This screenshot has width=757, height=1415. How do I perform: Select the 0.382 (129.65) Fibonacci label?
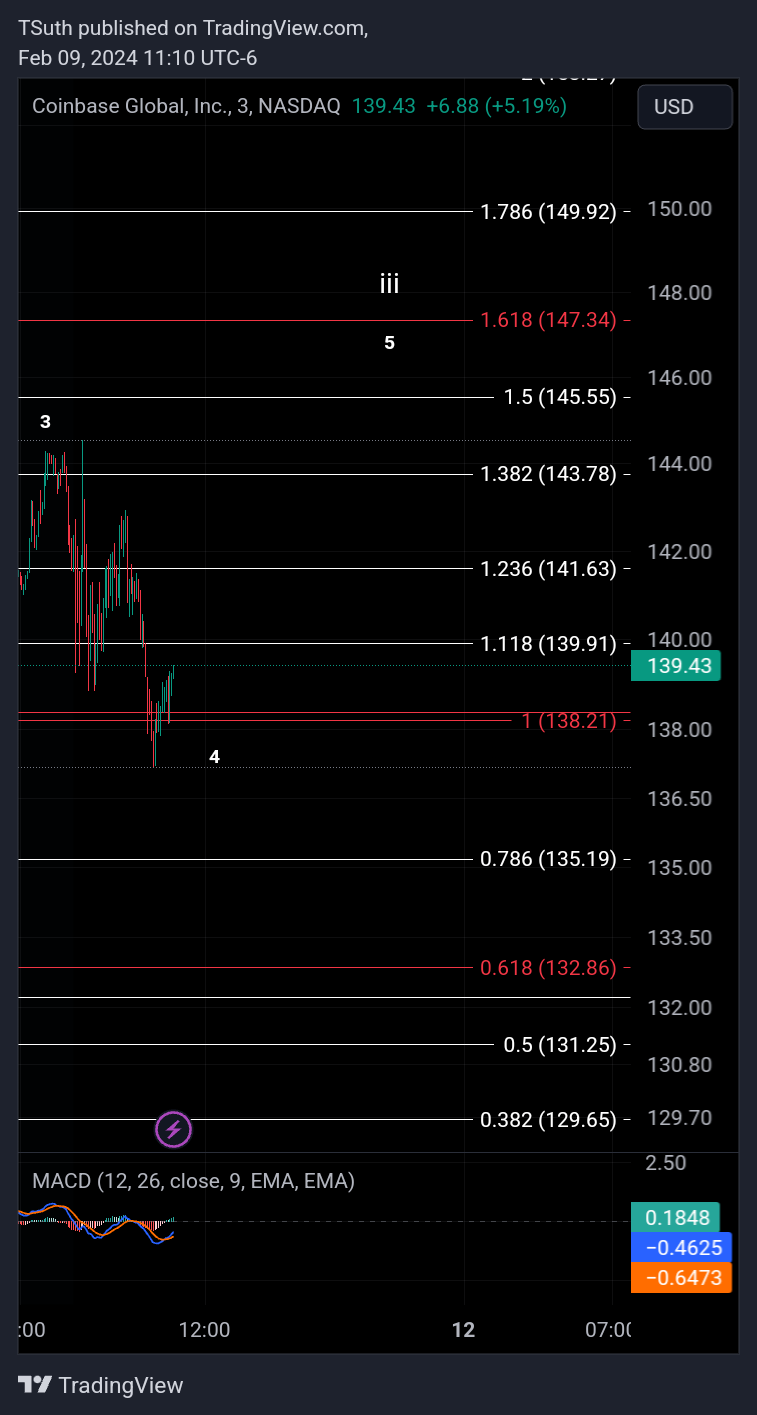coord(548,1120)
